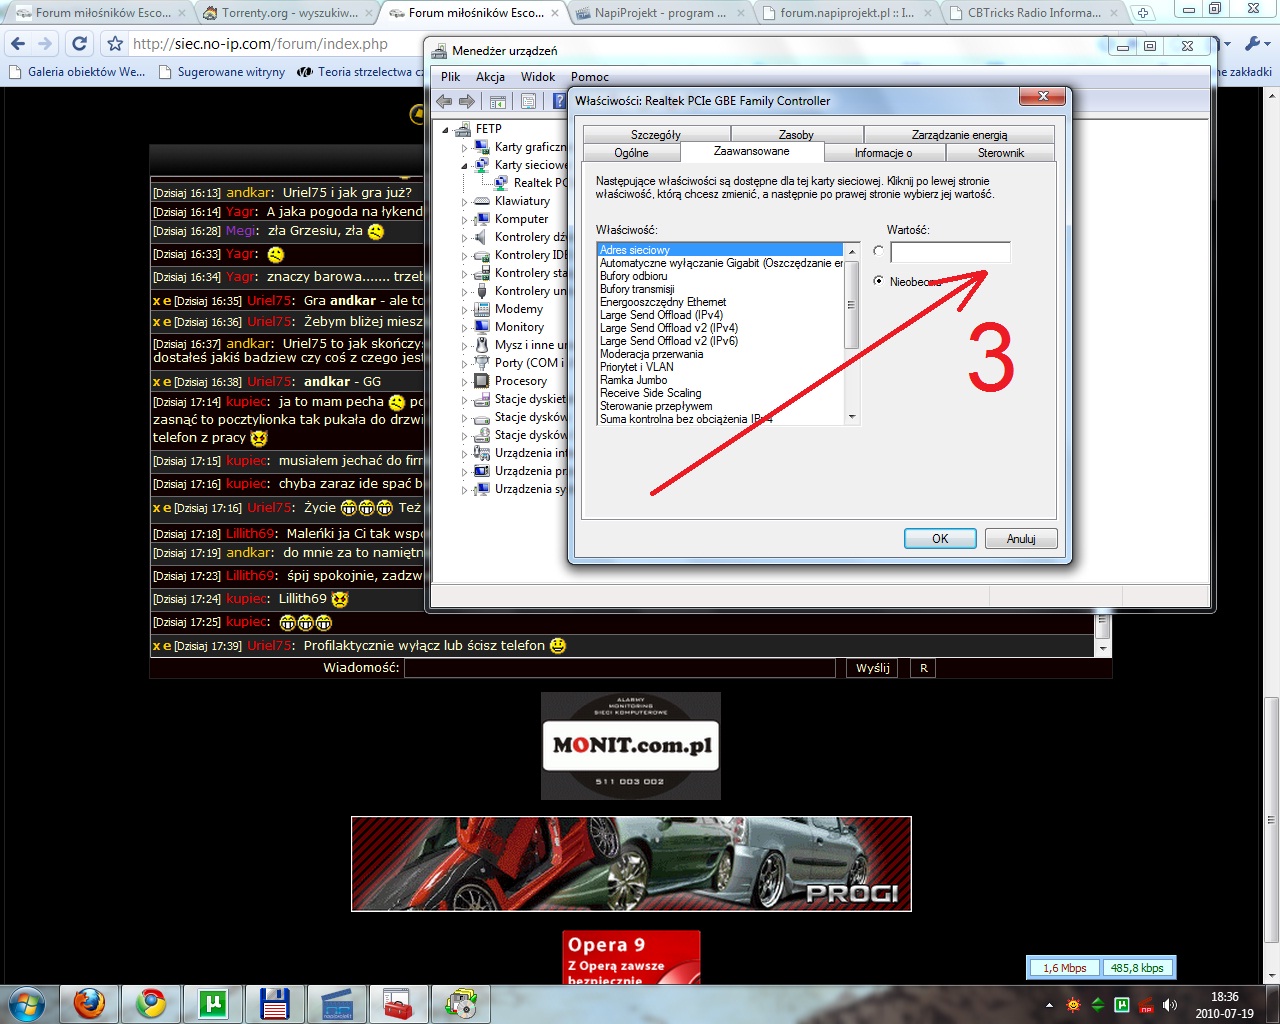Switch to the Sterownik tab
The image size is (1280, 1024).
[x=1000, y=153]
